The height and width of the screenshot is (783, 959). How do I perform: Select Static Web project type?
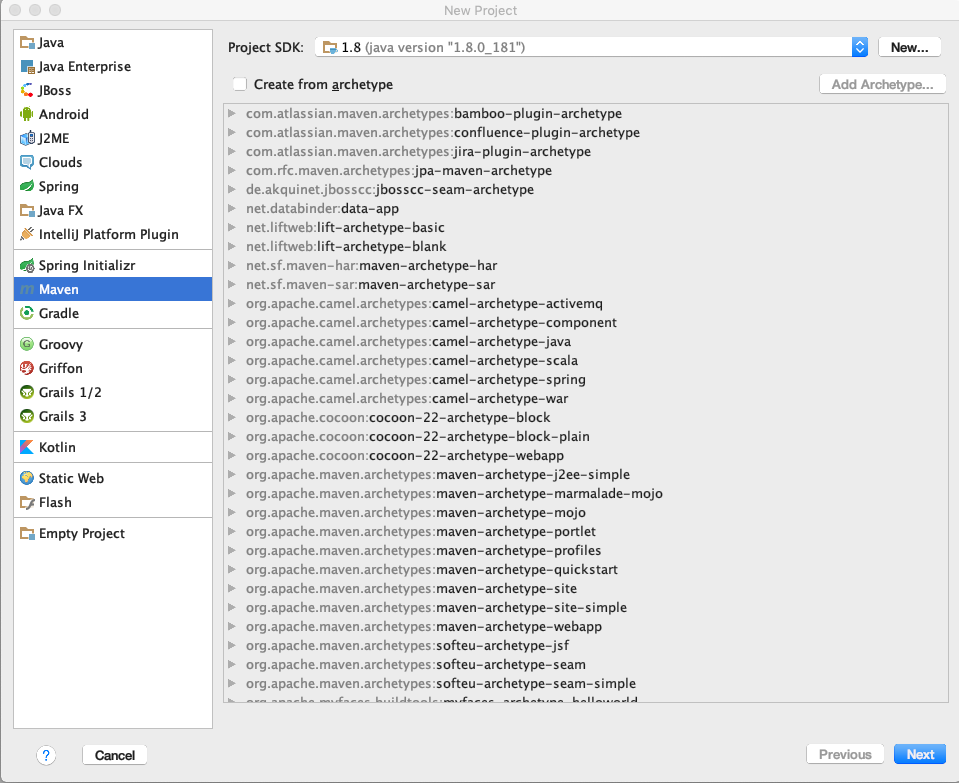click(71, 478)
